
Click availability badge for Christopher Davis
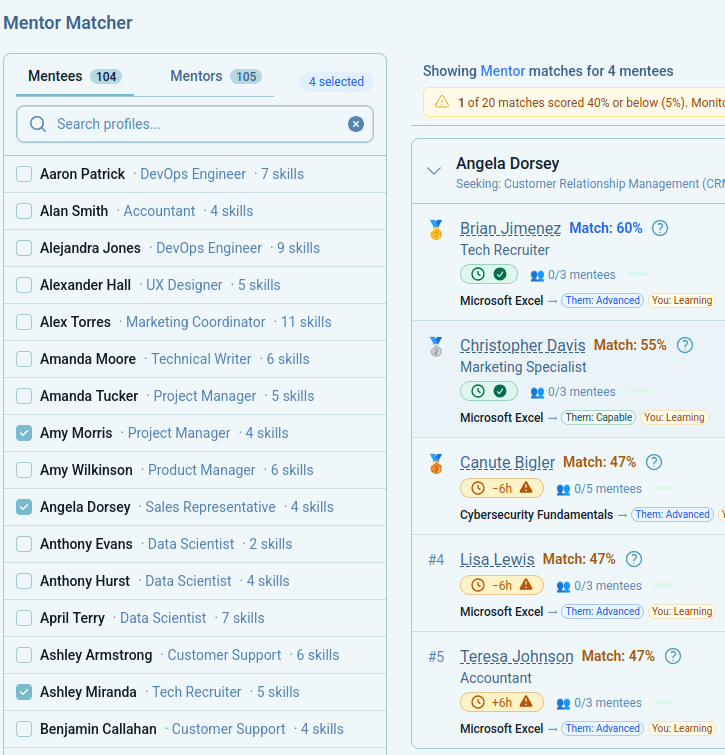click(489, 391)
